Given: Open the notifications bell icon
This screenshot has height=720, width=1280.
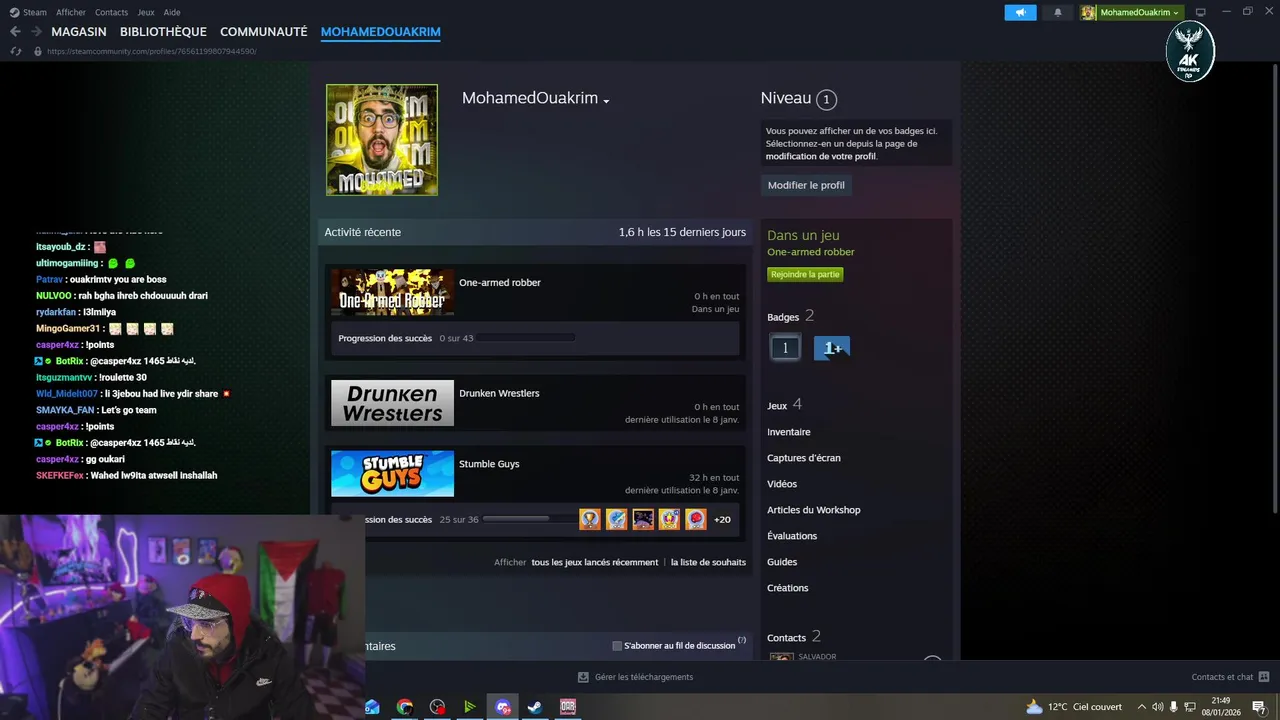Looking at the screenshot, I should click(1058, 13).
